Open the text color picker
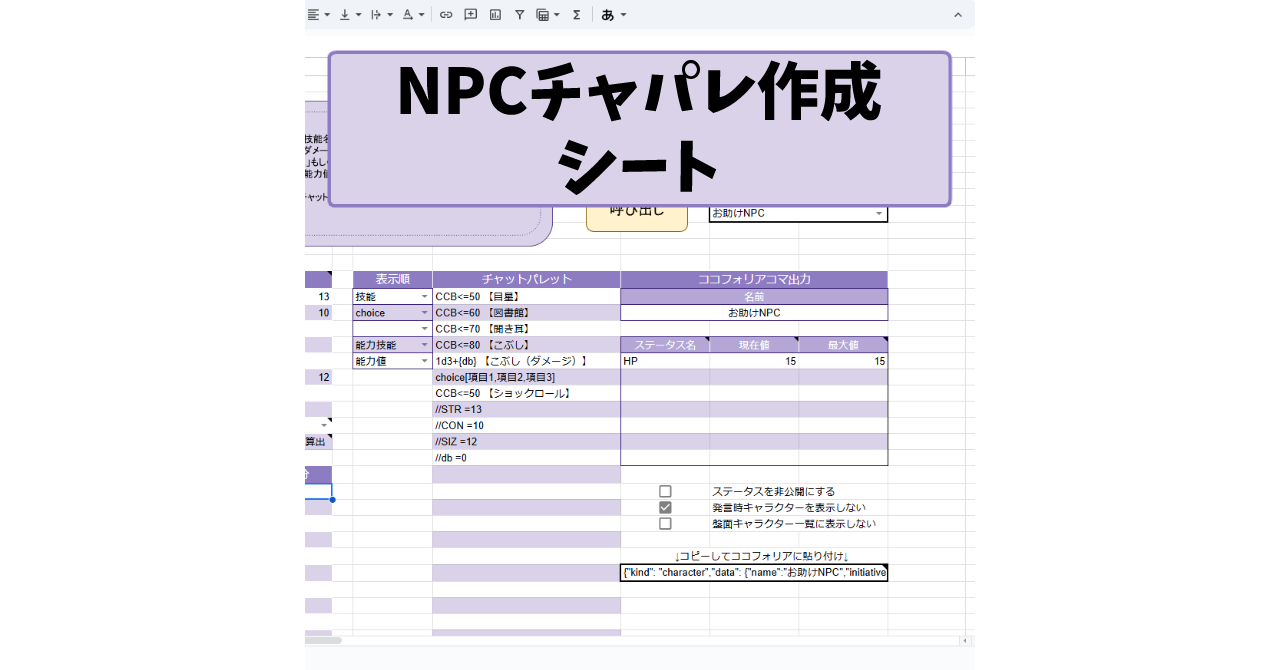This screenshot has height=670, width=1280. (408, 15)
